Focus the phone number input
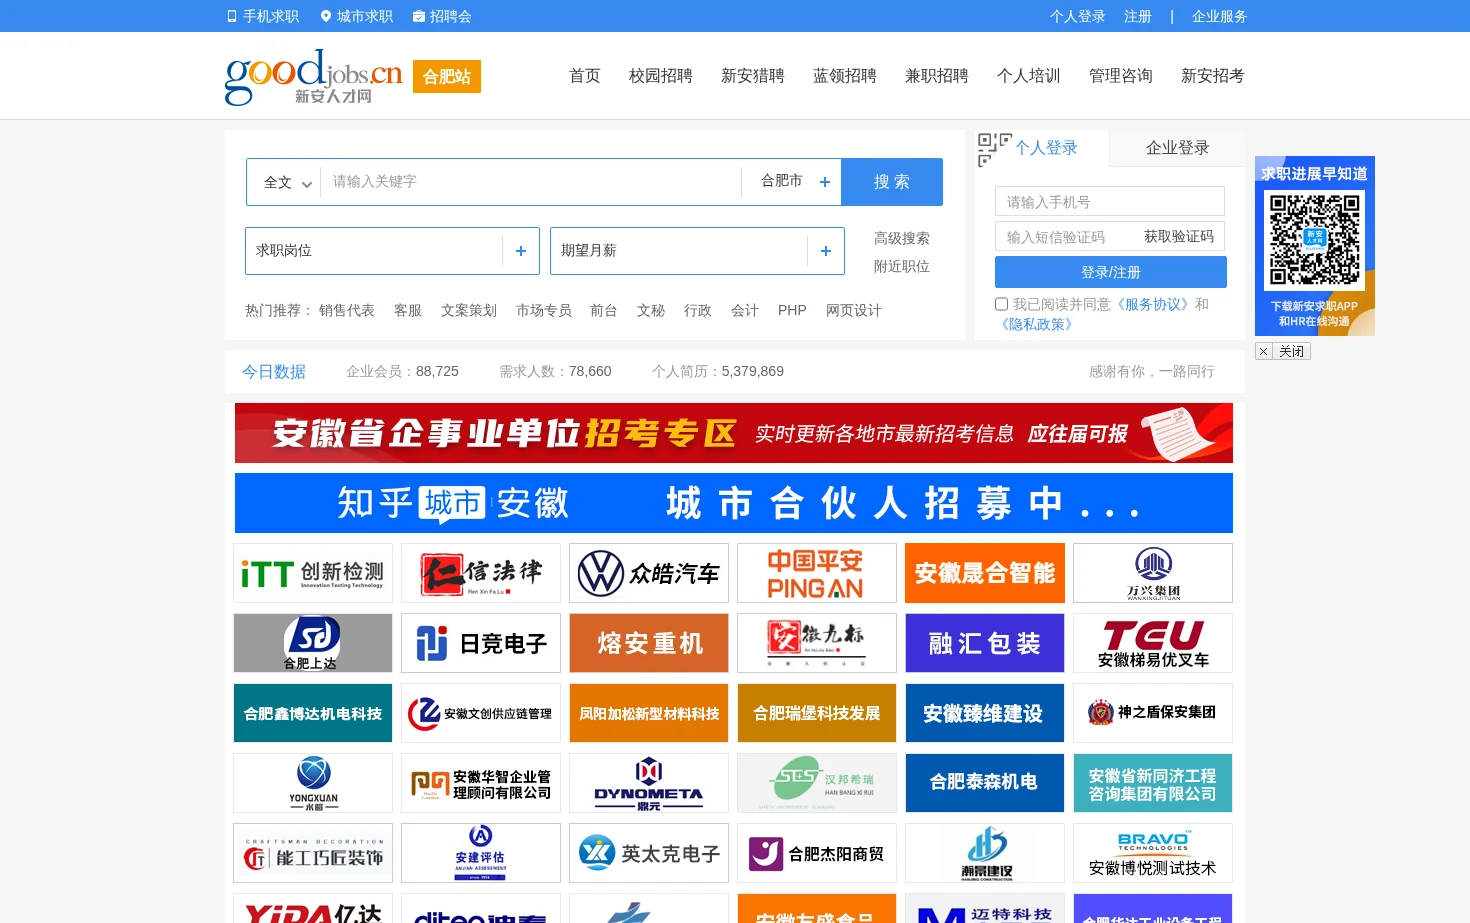The height and width of the screenshot is (923, 1470). (x=1110, y=202)
